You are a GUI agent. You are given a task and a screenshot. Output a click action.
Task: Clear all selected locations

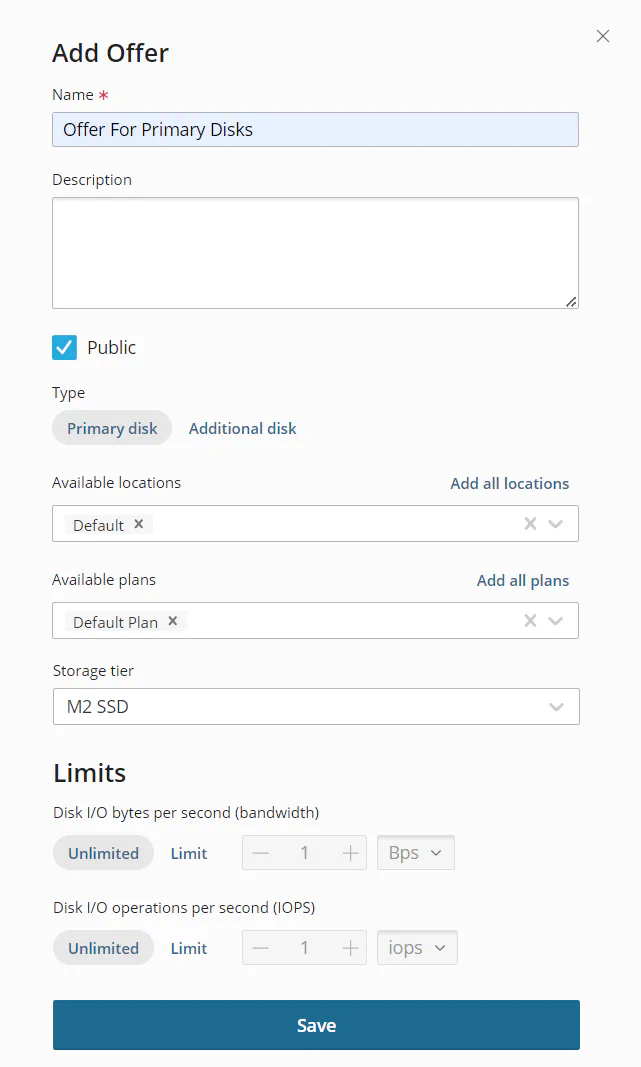(x=530, y=524)
